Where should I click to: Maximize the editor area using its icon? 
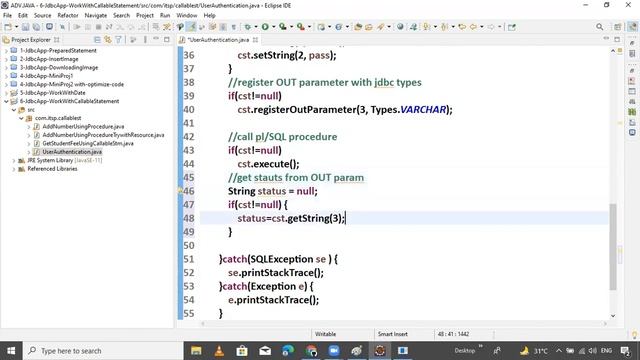coord(617,40)
